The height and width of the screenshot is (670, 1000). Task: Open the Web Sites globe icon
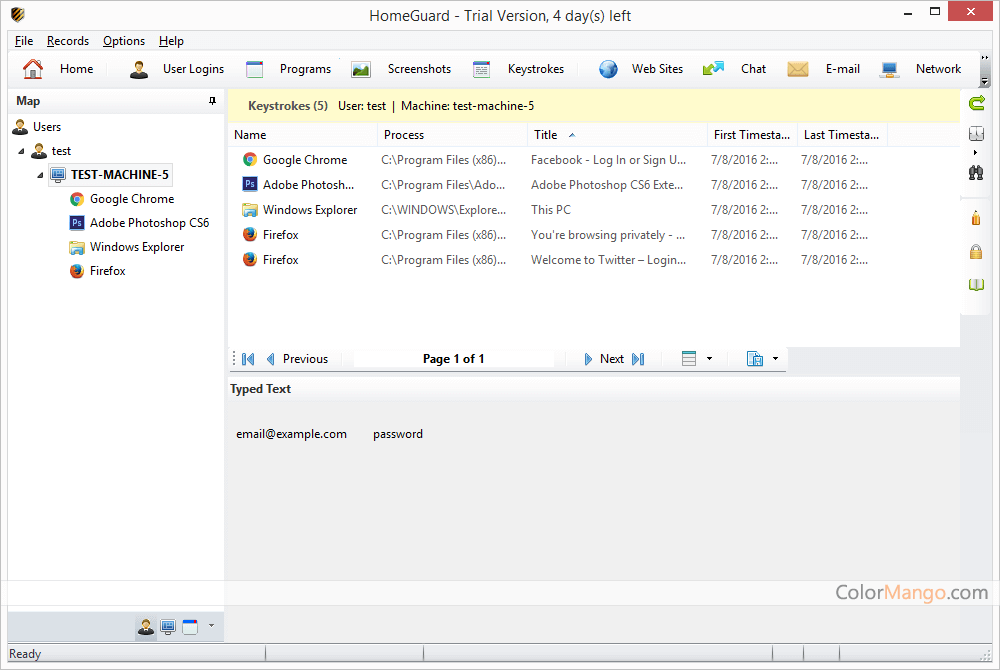608,69
